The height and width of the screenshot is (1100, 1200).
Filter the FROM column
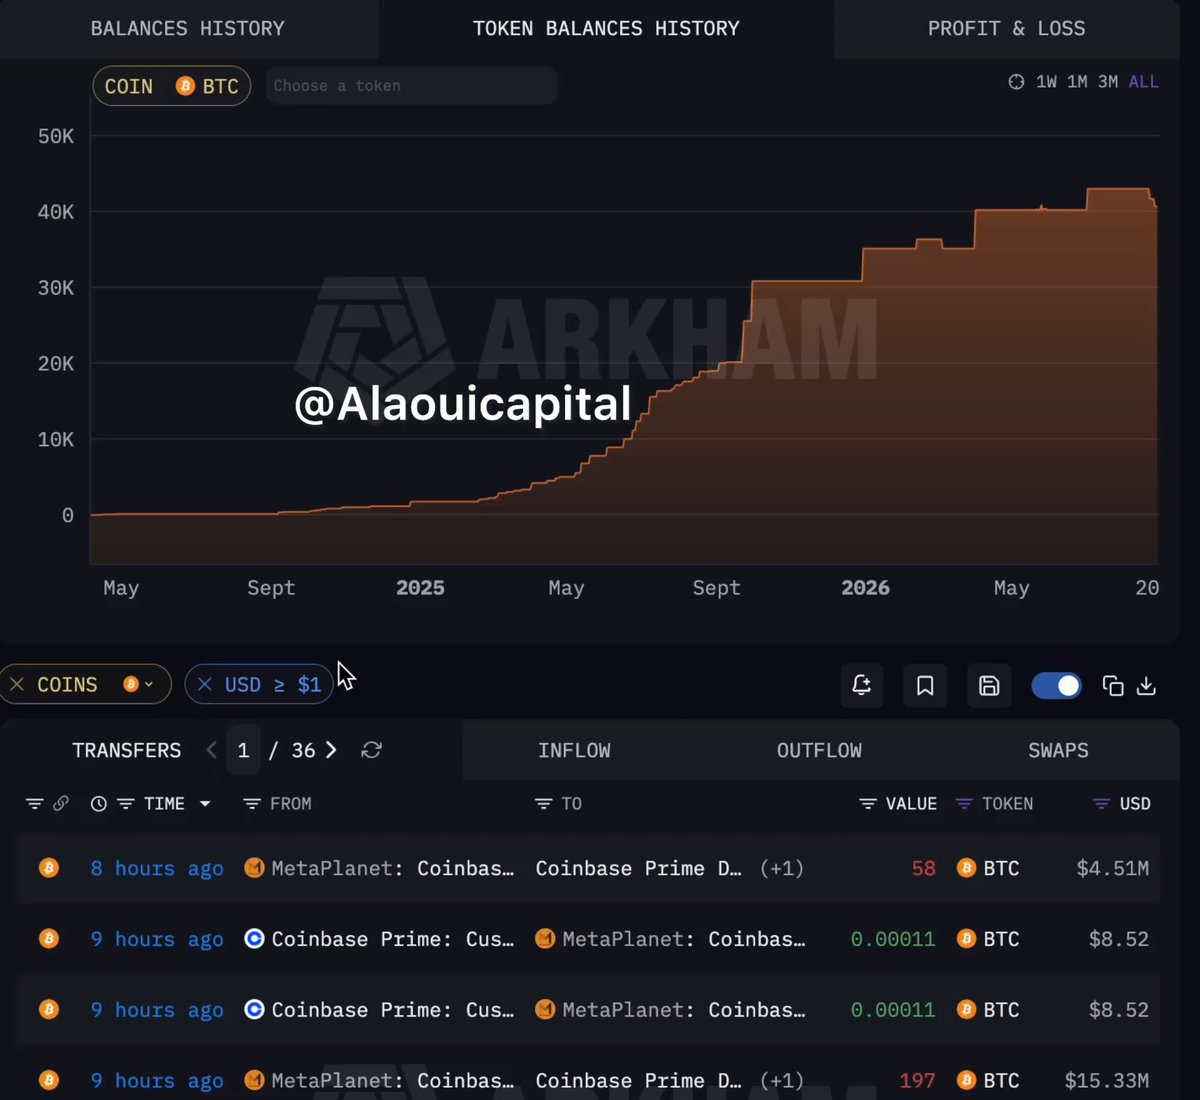252,804
